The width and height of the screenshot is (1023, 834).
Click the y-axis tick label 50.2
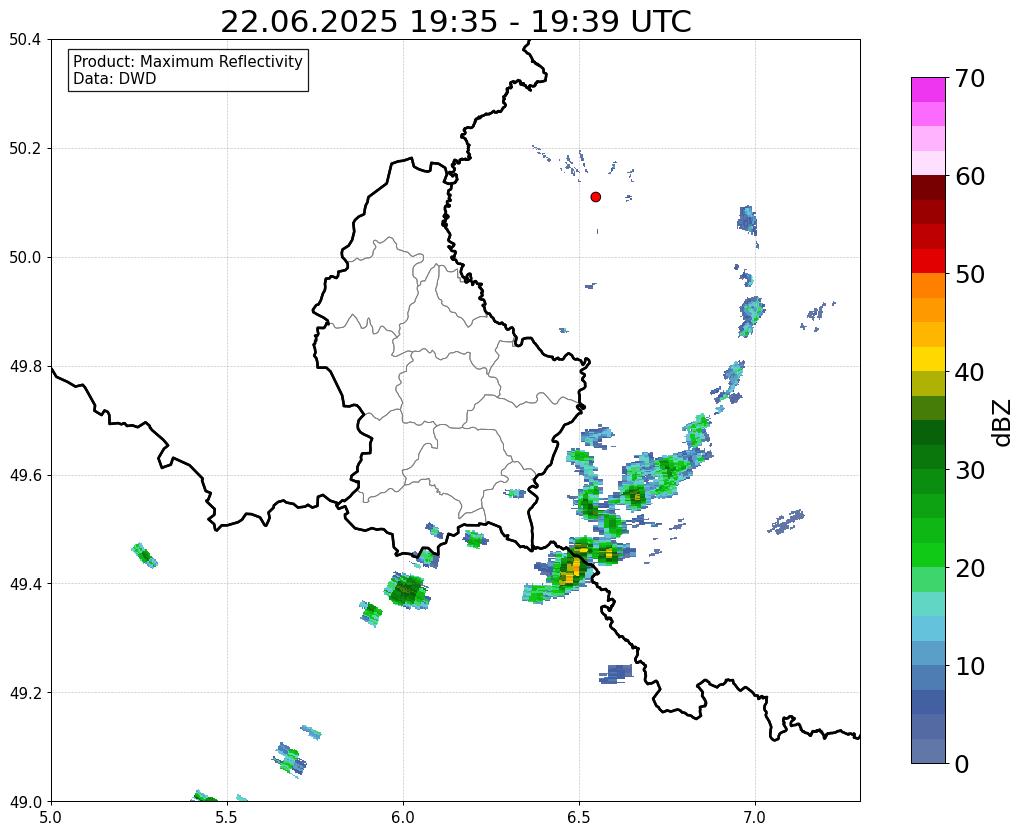(25, 149)
